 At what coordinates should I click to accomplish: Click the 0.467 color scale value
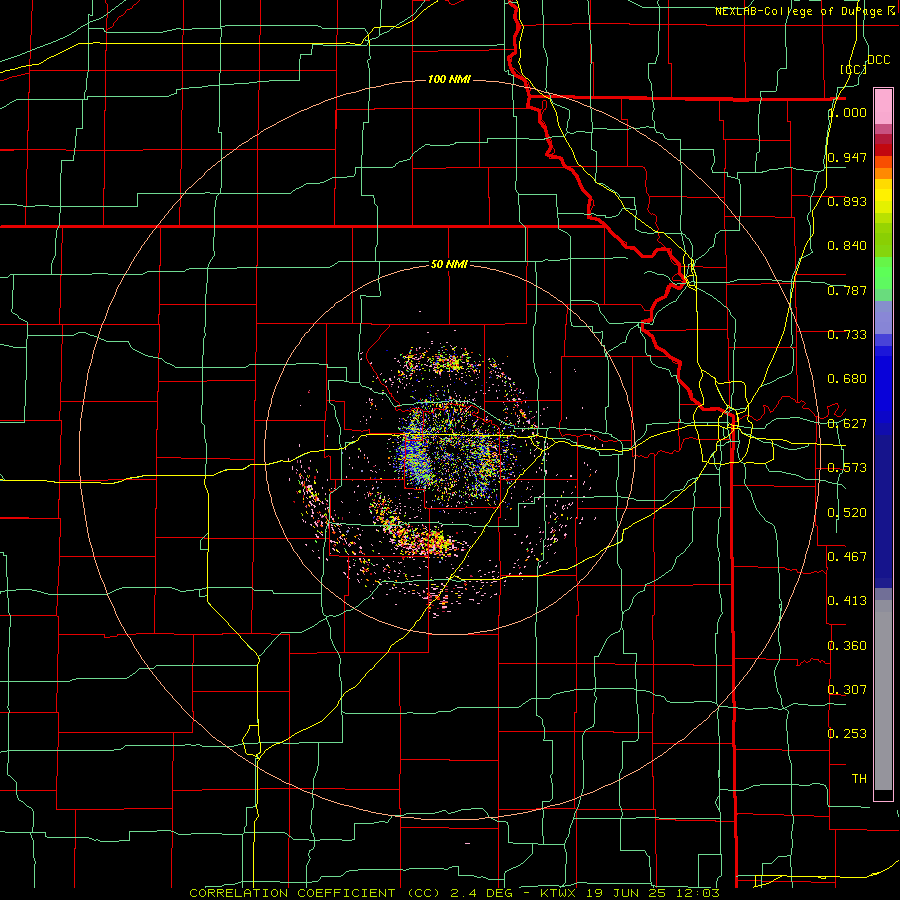[847, 557]
